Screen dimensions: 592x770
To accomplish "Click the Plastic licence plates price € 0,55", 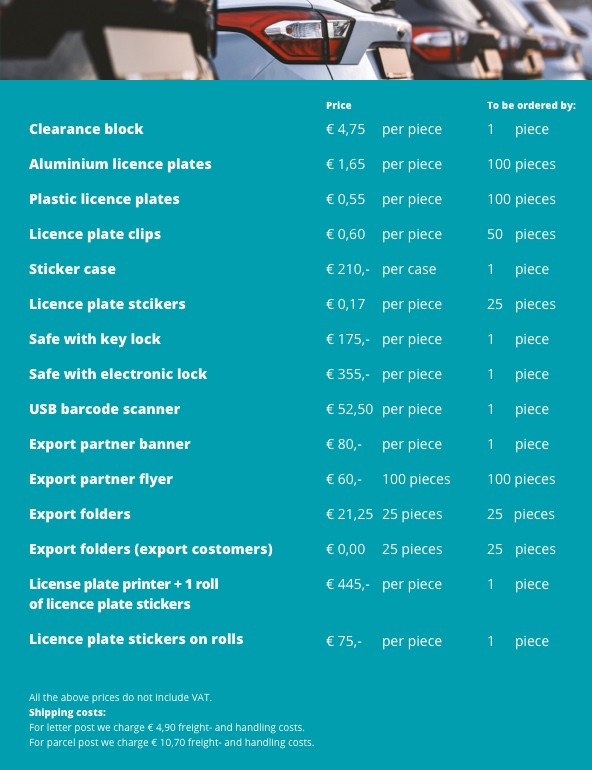I will point(346,199).
